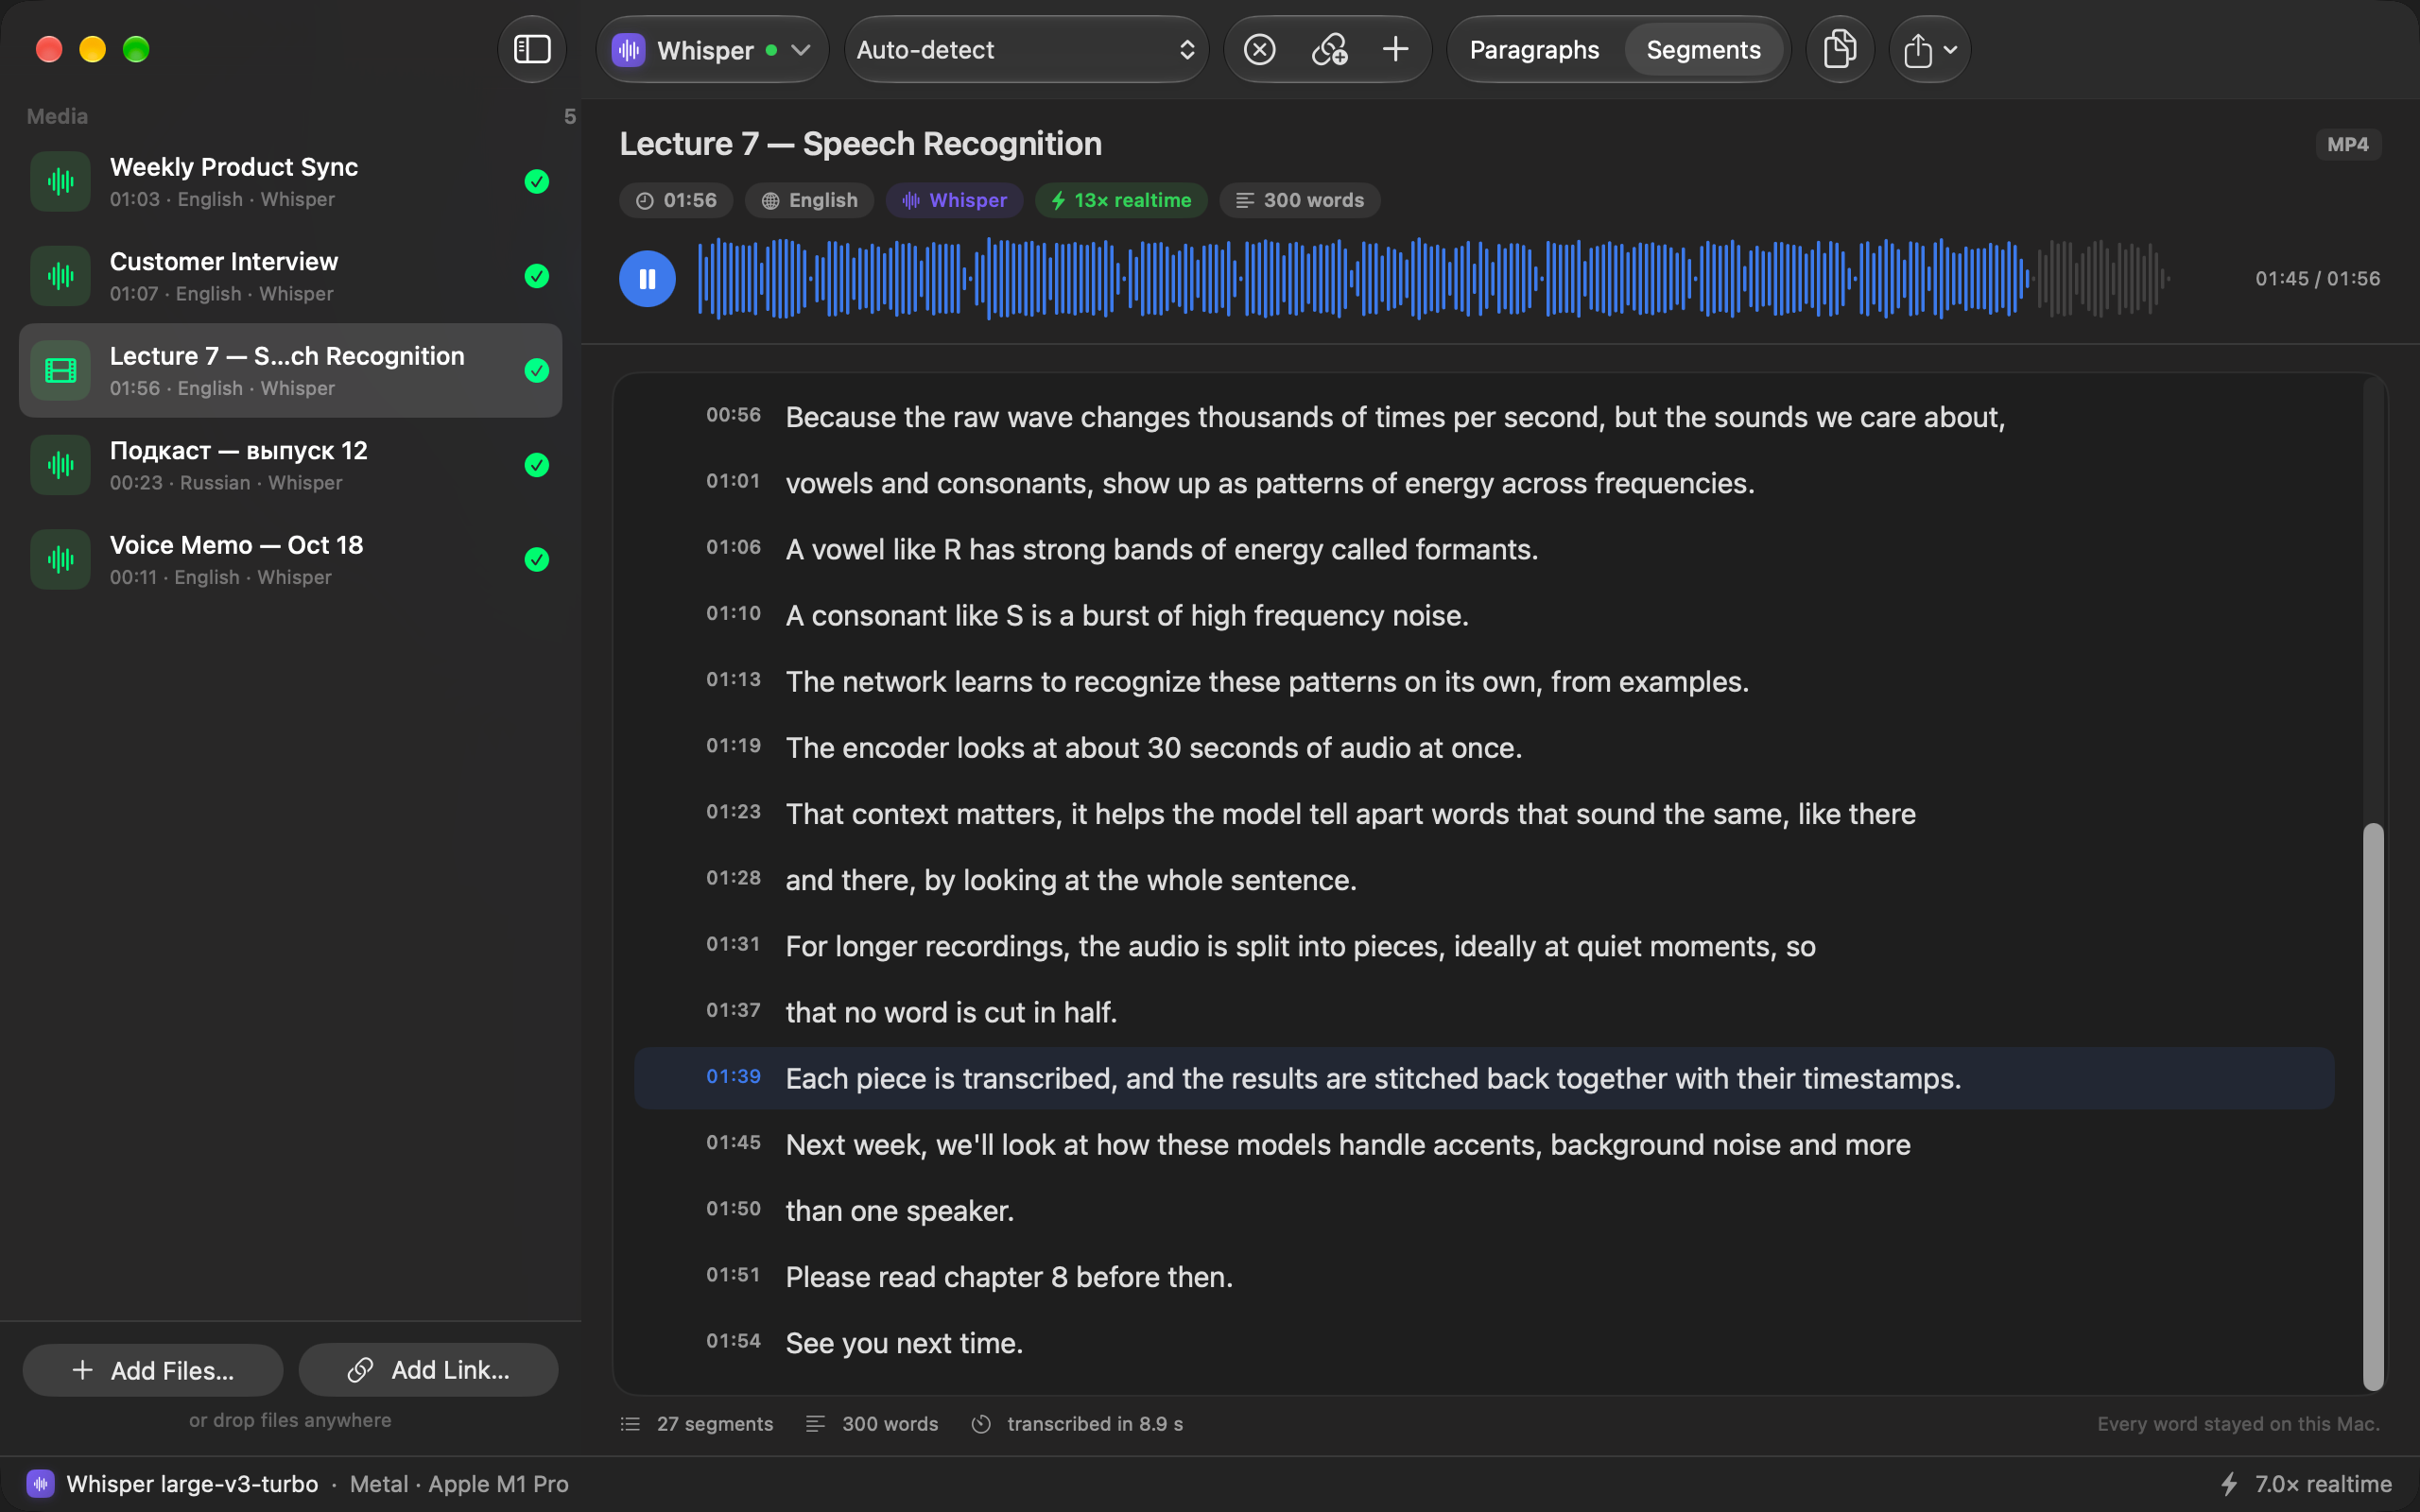Click Add Link button
This screenshot has height=1512, width=2420.
(428, 1370)
